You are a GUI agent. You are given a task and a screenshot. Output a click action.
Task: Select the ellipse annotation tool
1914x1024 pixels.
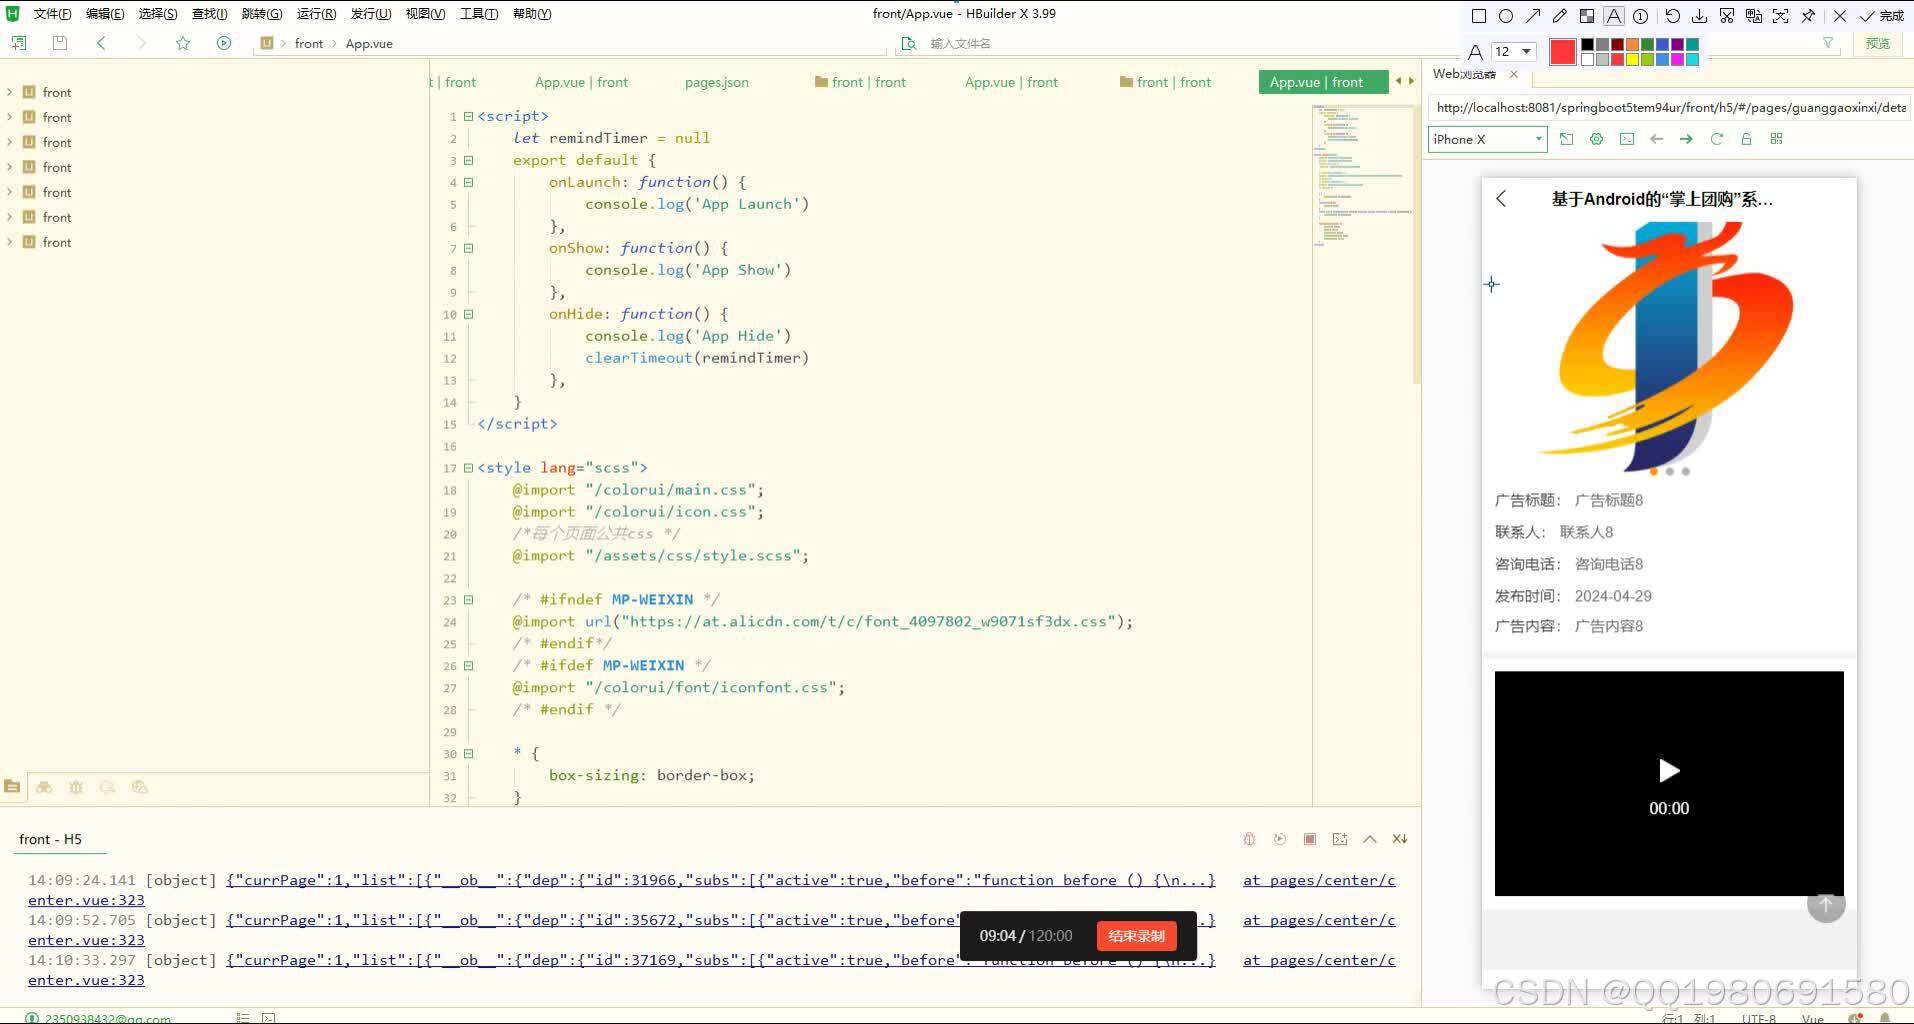(x=1506, y=16)
